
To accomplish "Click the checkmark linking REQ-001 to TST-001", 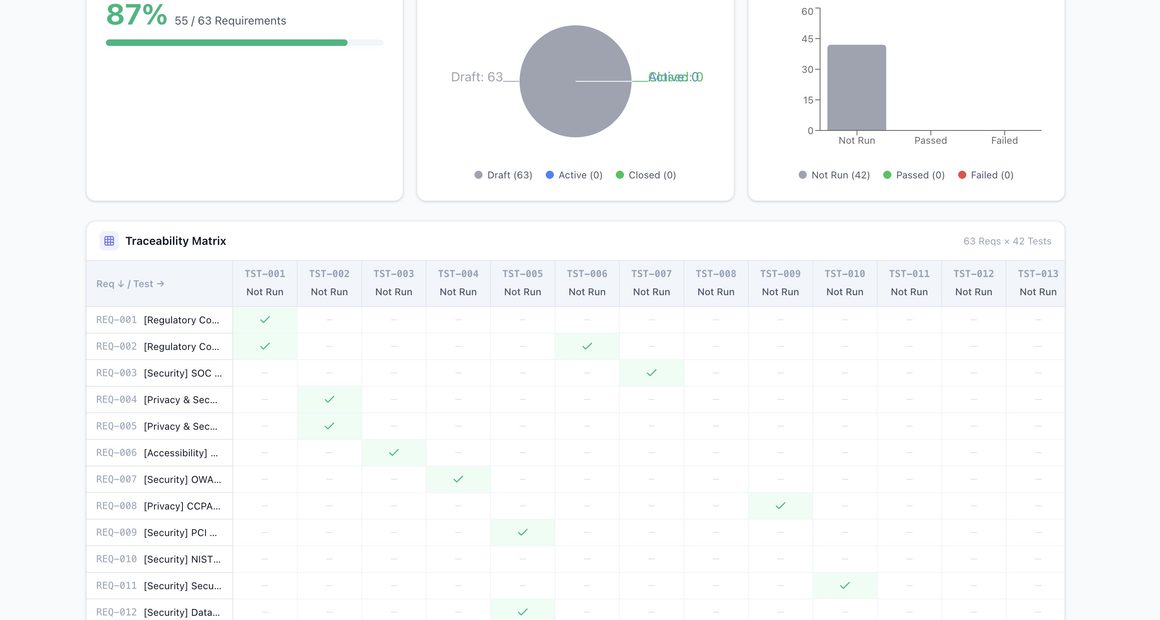I will pyautogui.click(x=265, y=320).
